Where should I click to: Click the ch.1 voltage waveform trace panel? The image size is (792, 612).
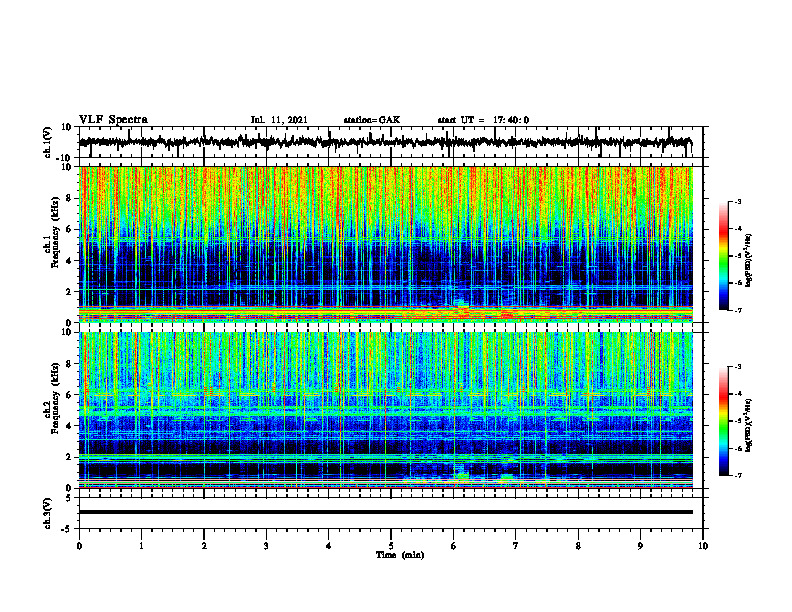click(x=391, y=142)
